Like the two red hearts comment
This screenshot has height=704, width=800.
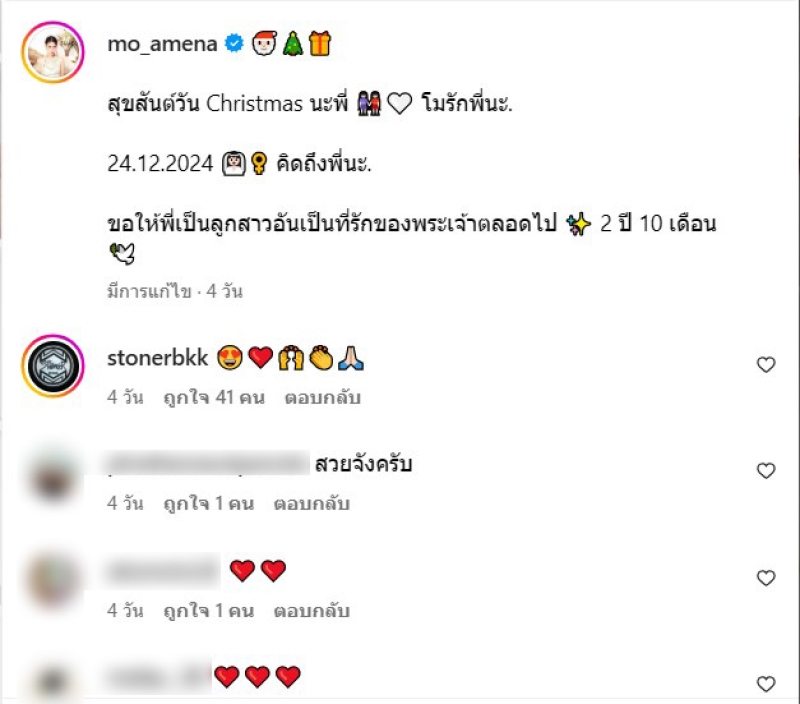click(766, 577)
